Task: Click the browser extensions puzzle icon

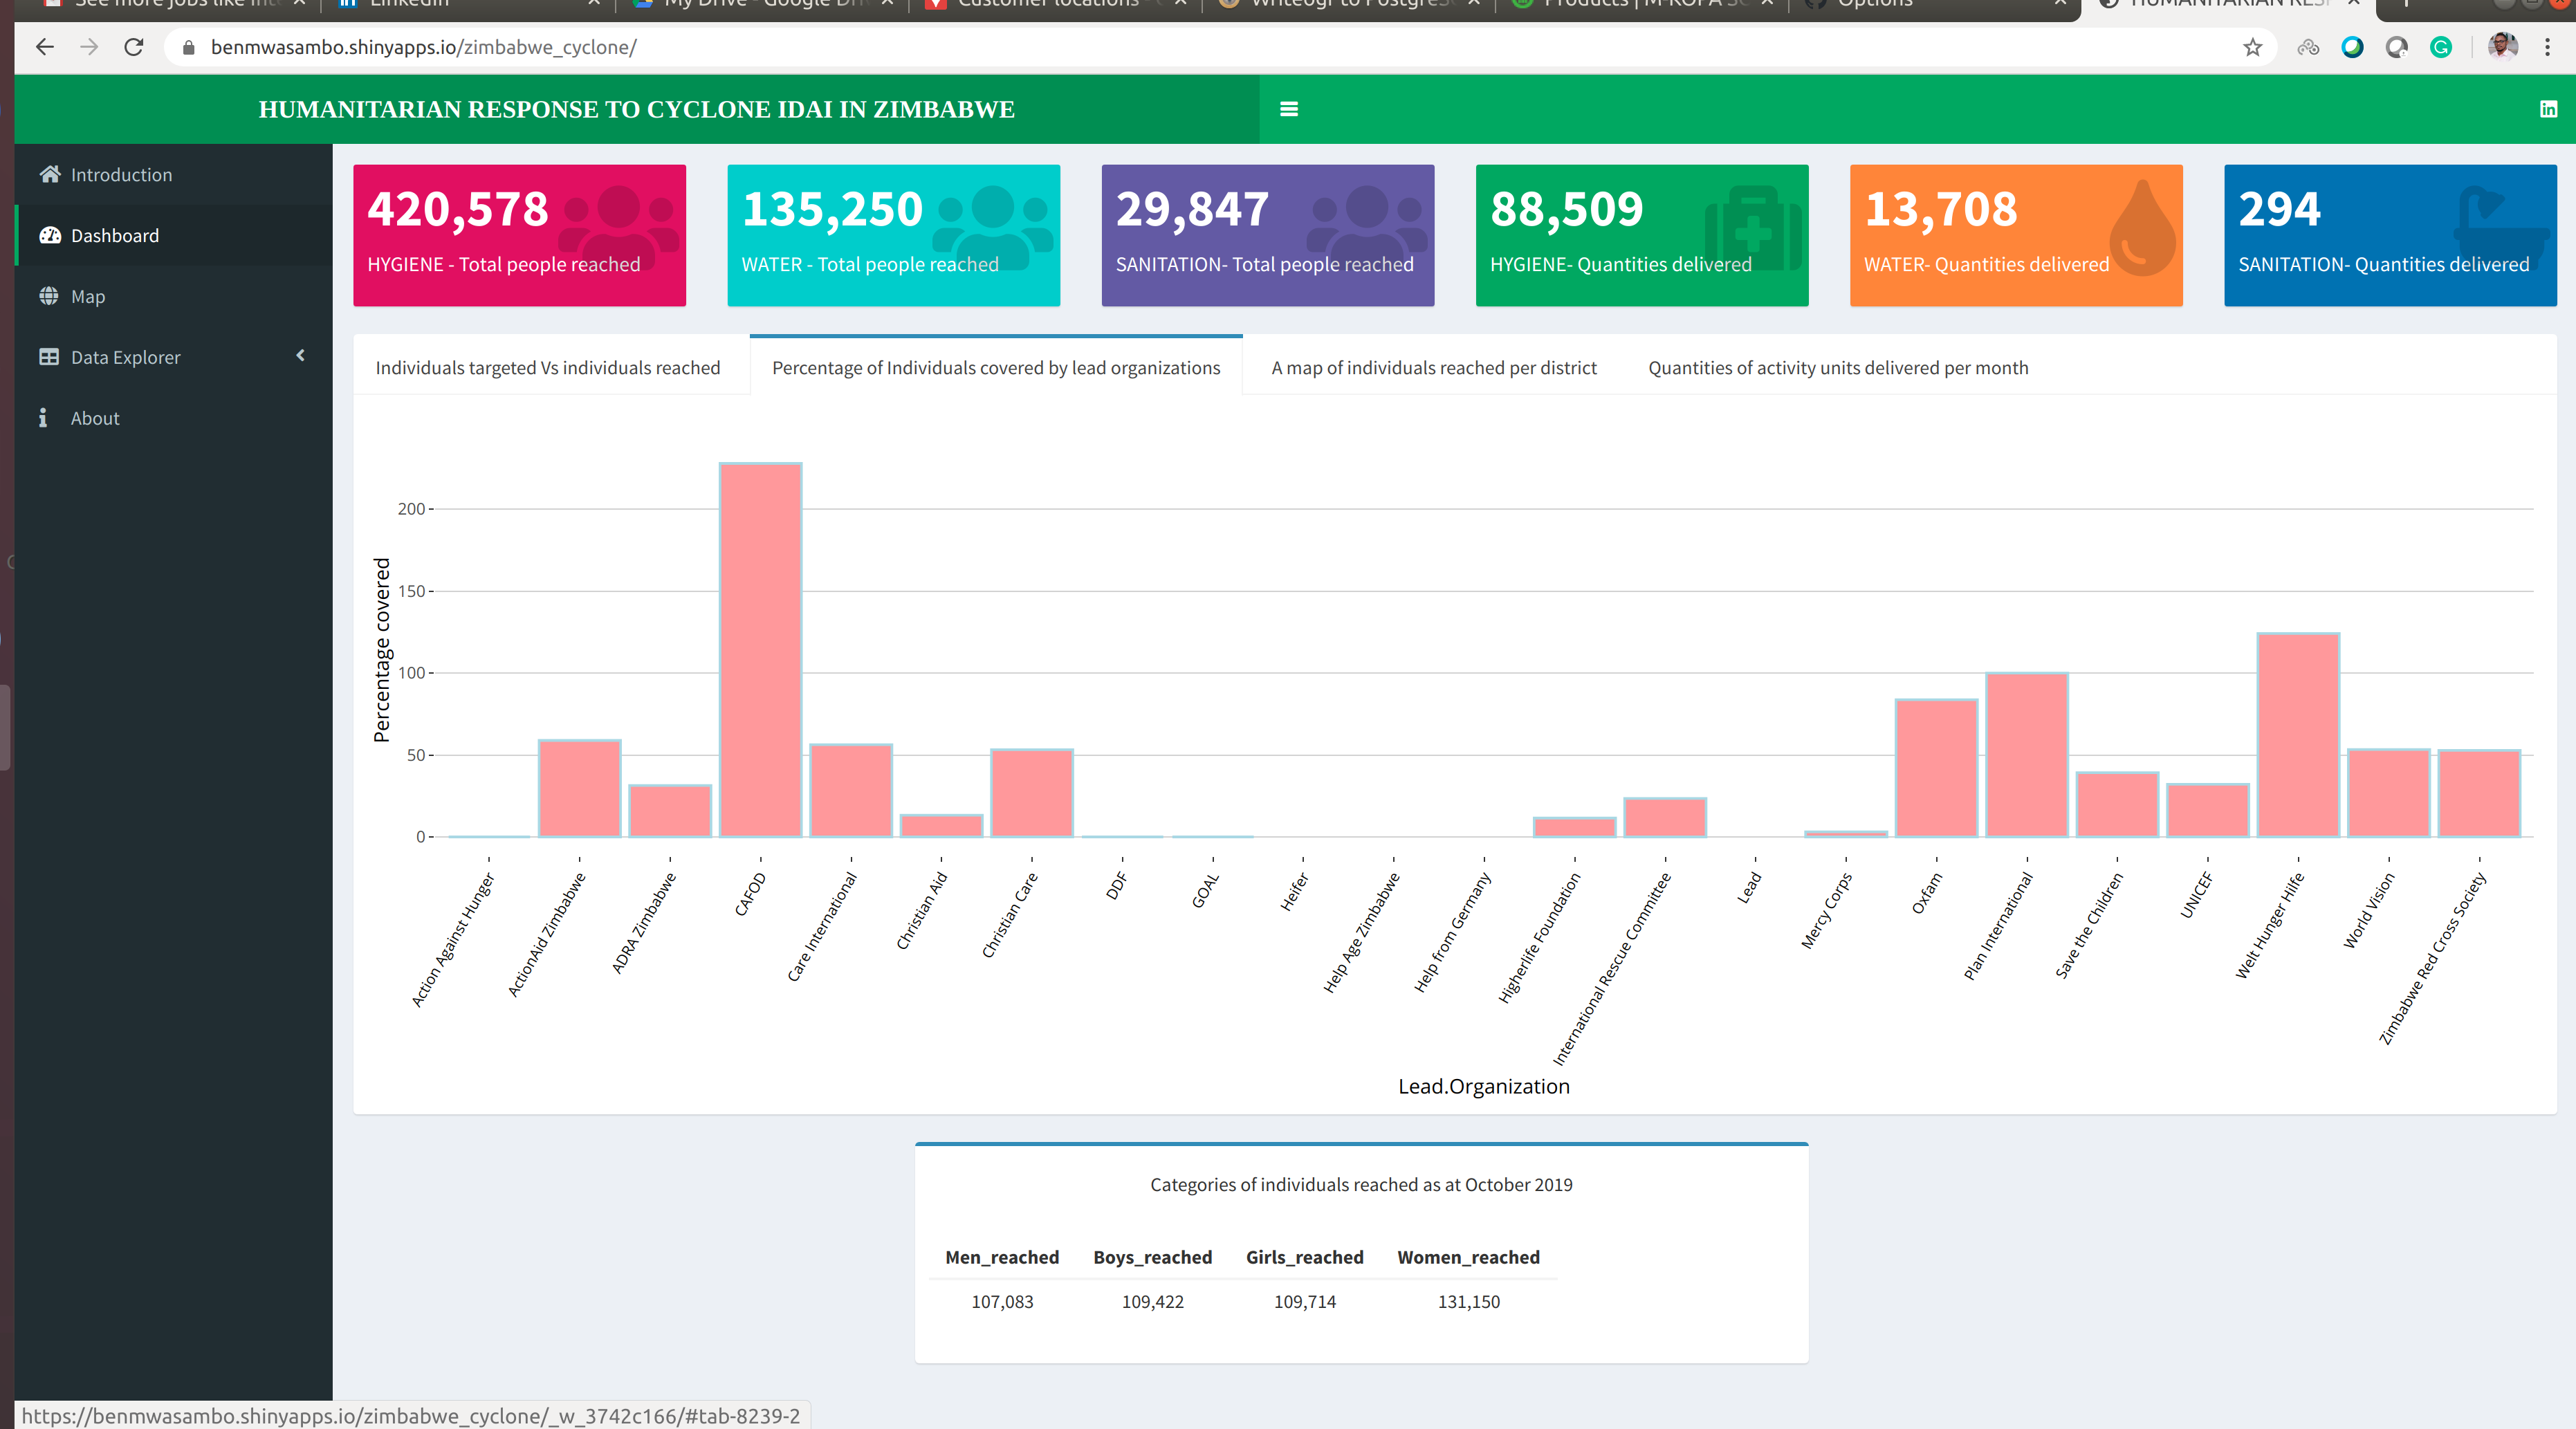Action: pyautogui.click(x=2309, y=47)
